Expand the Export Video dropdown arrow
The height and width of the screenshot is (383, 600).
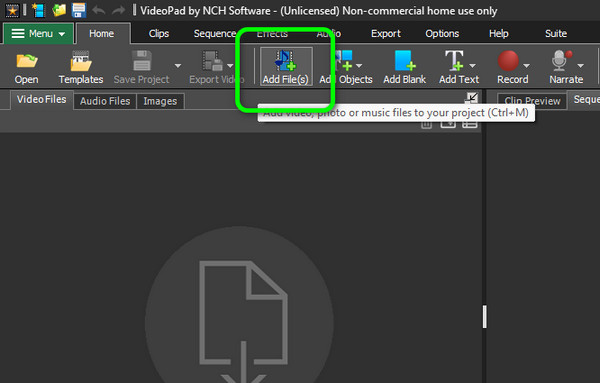(230, 66)
